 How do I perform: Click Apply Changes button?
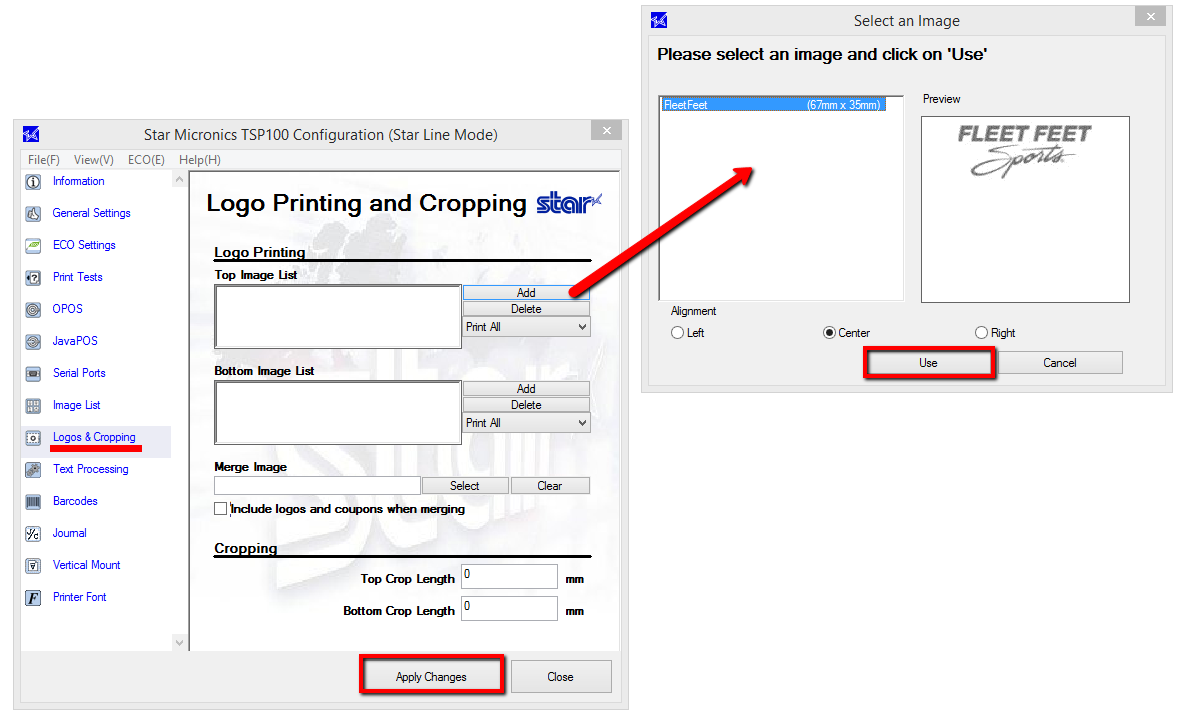(x=431, y=677)
